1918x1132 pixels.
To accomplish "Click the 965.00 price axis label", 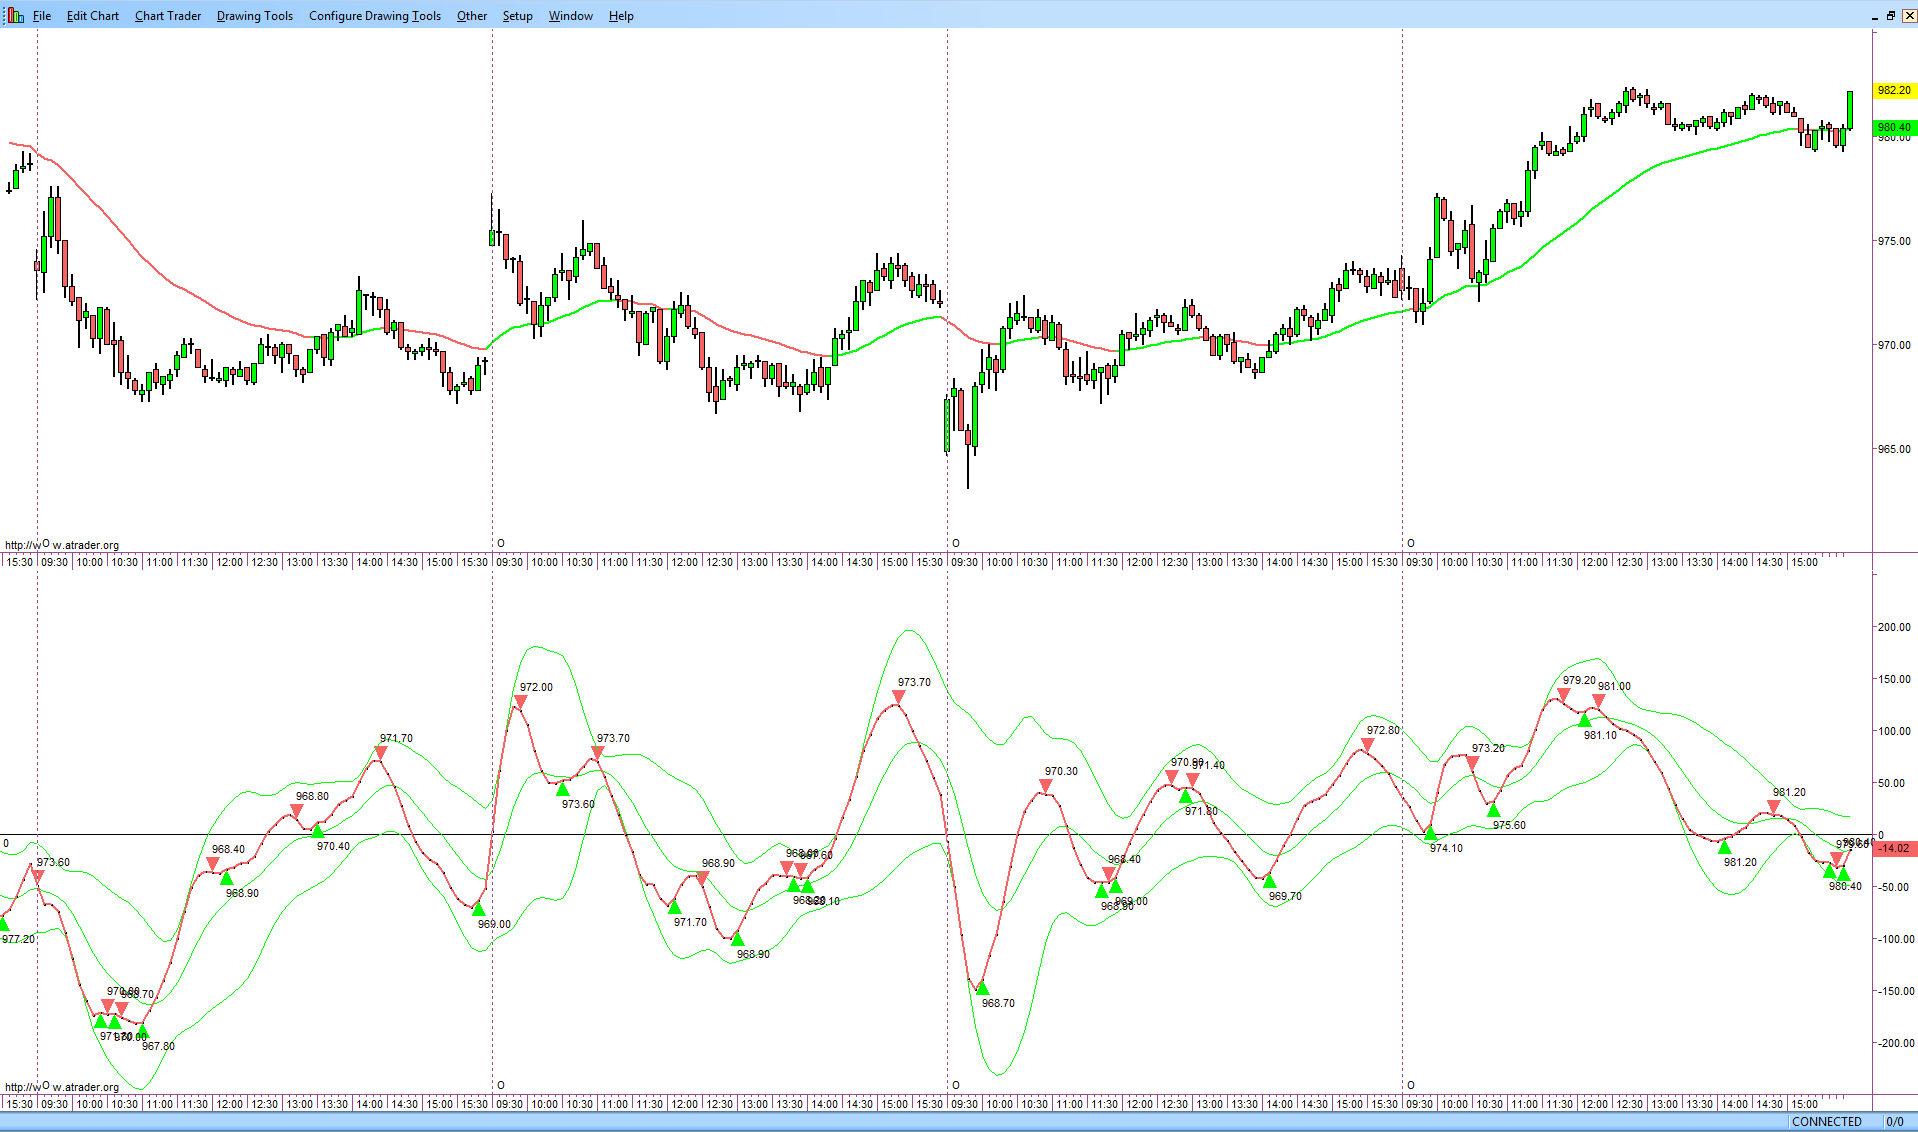I will coord(1893,449).
